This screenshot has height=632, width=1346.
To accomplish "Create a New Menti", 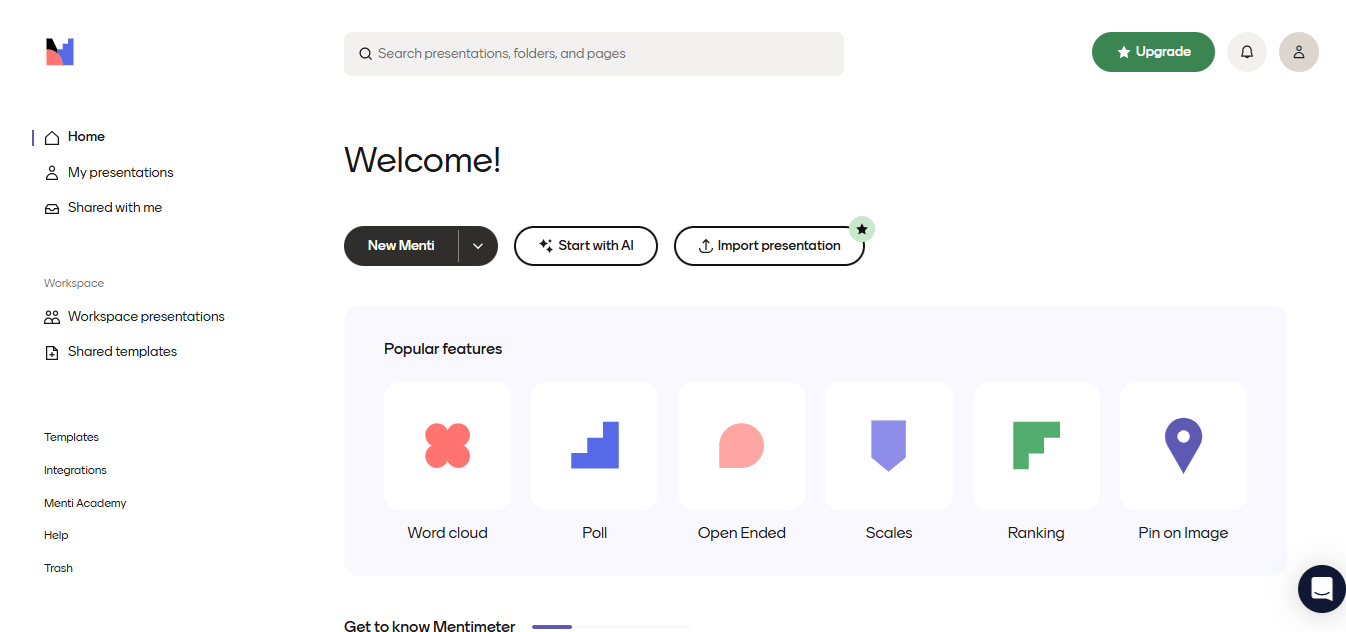I will click(x=401, y=246).
